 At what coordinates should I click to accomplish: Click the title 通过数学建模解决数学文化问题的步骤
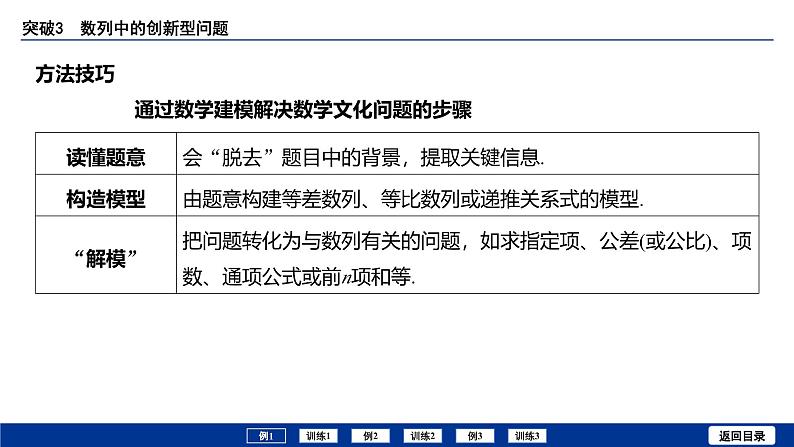pos(303,110)
